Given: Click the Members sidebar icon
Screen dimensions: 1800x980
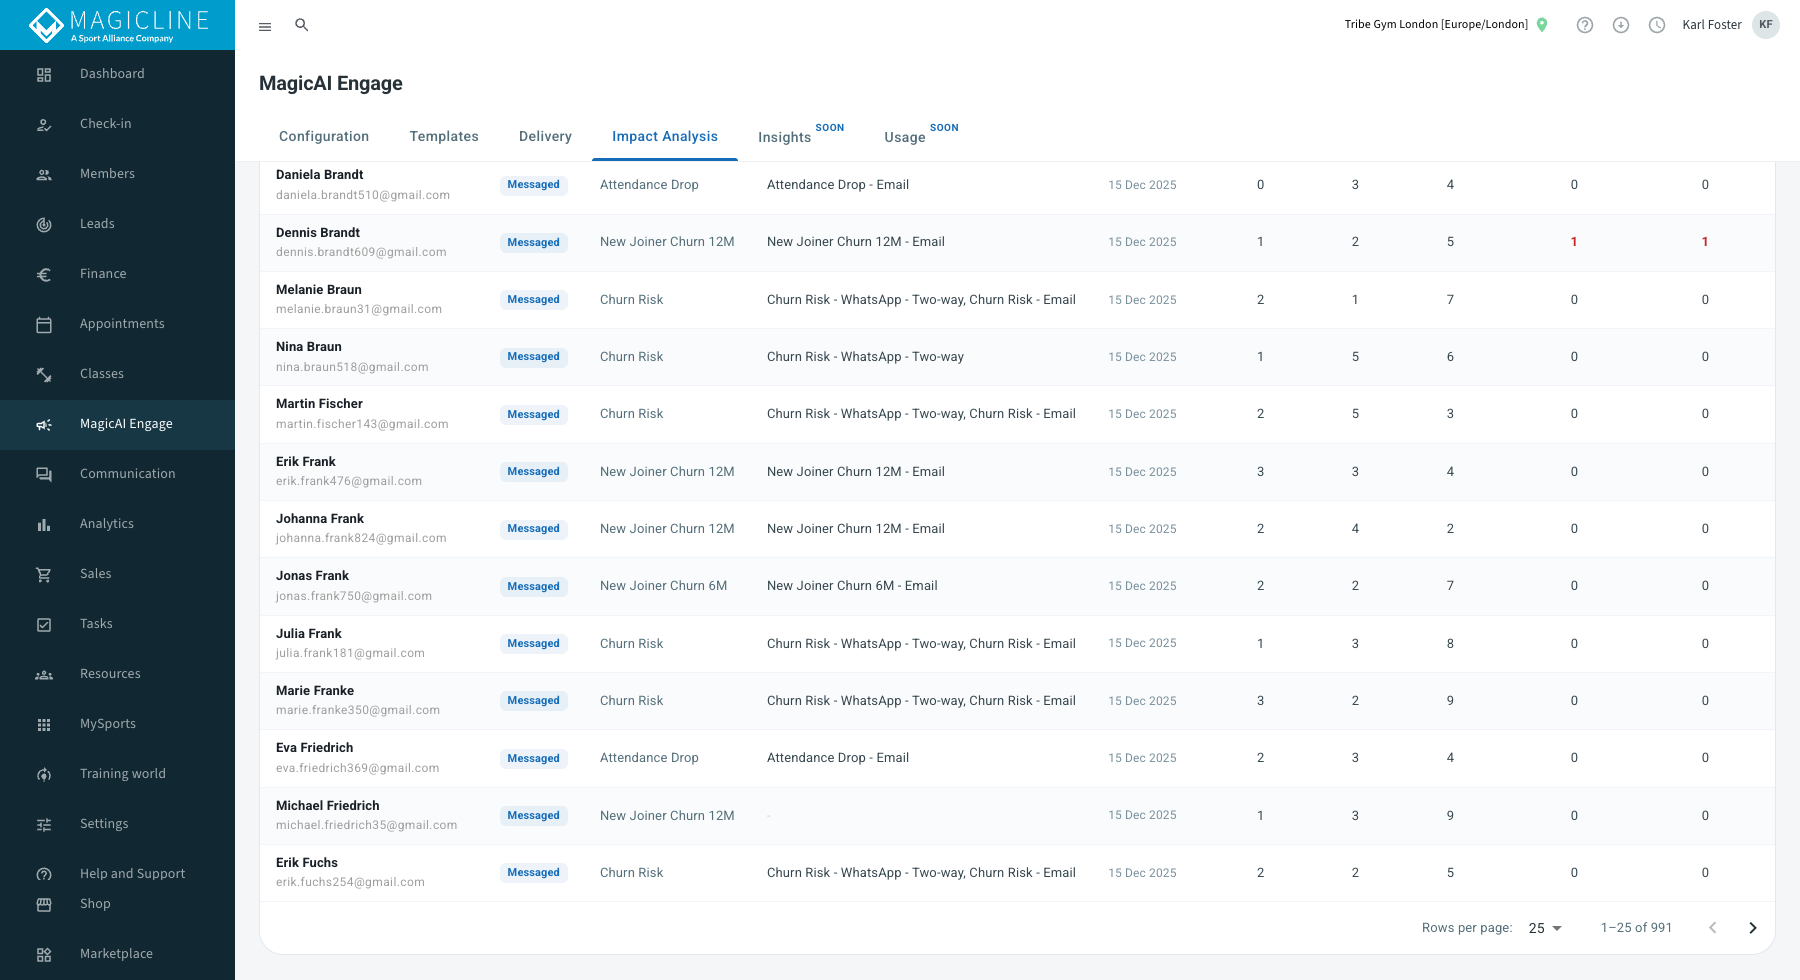Looking at the screenshot, I should point(44,174).
